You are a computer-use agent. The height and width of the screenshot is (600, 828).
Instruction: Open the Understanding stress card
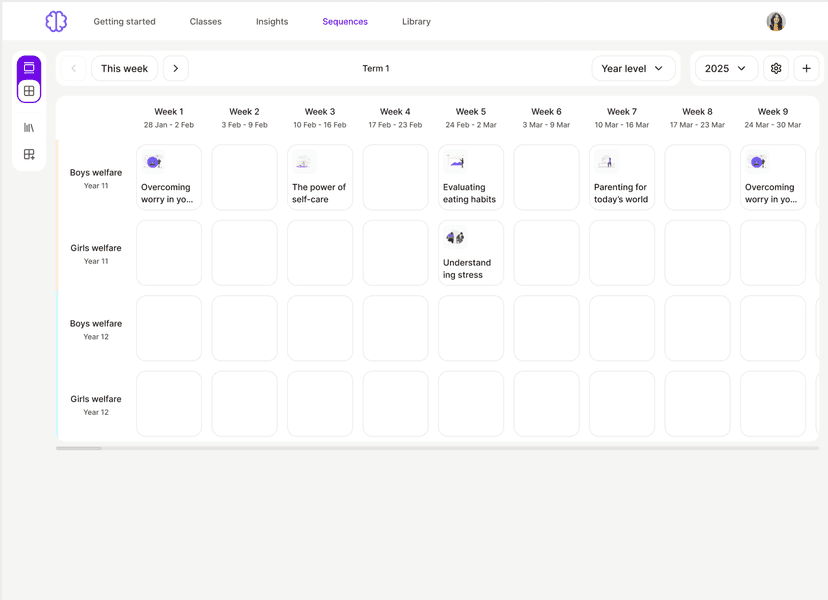tap(470, 252)
